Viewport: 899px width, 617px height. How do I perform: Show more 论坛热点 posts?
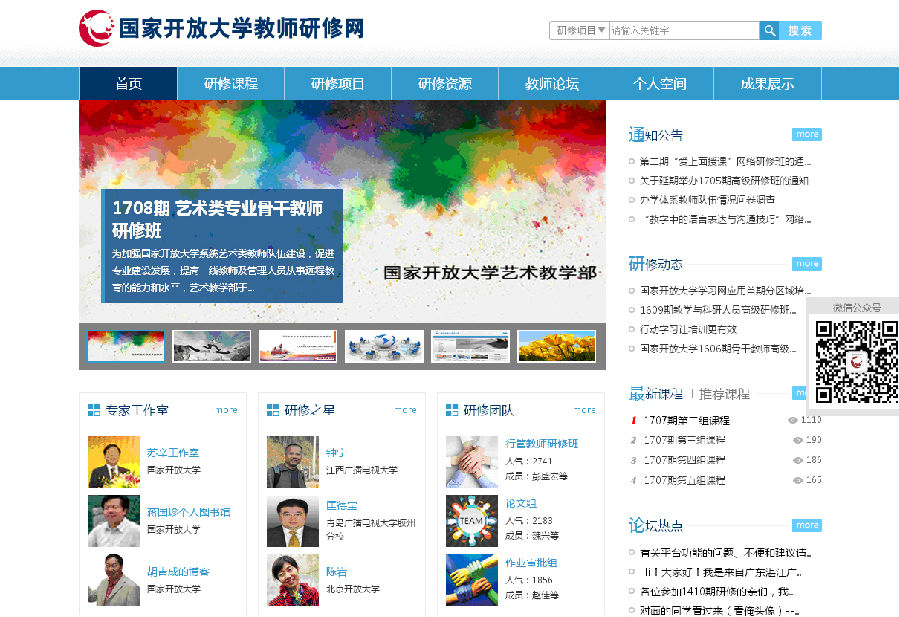(806, 525)
